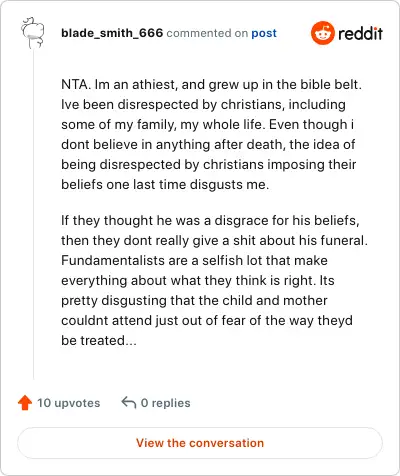This screenshot has width=400, height=476.
Task: Upvote using the orange arrow icon
Action: (x=25, y=403)
